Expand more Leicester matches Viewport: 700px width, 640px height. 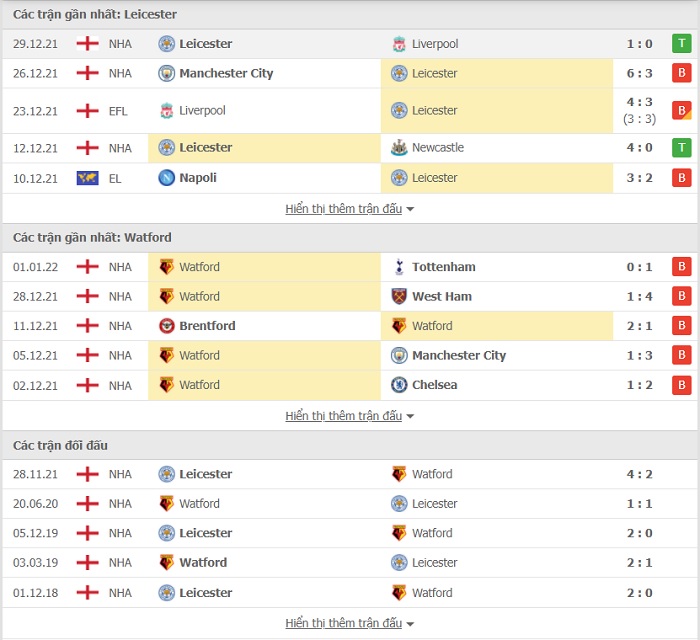pyautogui.click(x=350, y=209)
